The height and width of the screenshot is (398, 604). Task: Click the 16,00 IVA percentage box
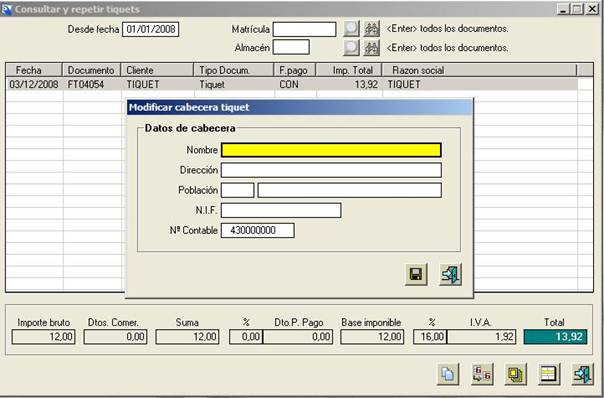coord(430,337)
